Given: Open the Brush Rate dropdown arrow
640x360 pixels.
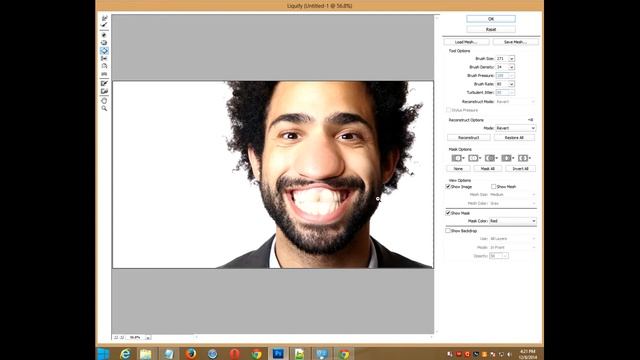Looking at the screenshot, I should [x=511, y=84].
